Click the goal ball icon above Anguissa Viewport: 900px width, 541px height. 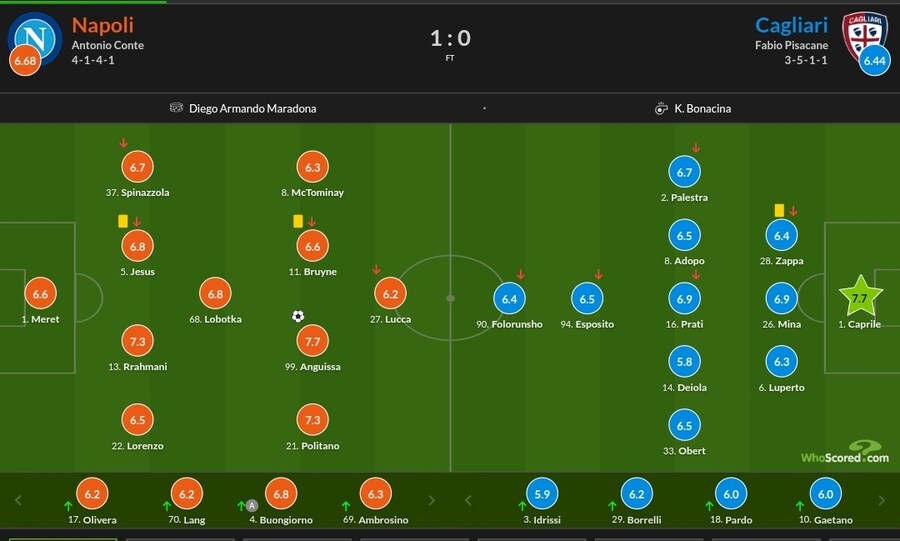(298, 316)
